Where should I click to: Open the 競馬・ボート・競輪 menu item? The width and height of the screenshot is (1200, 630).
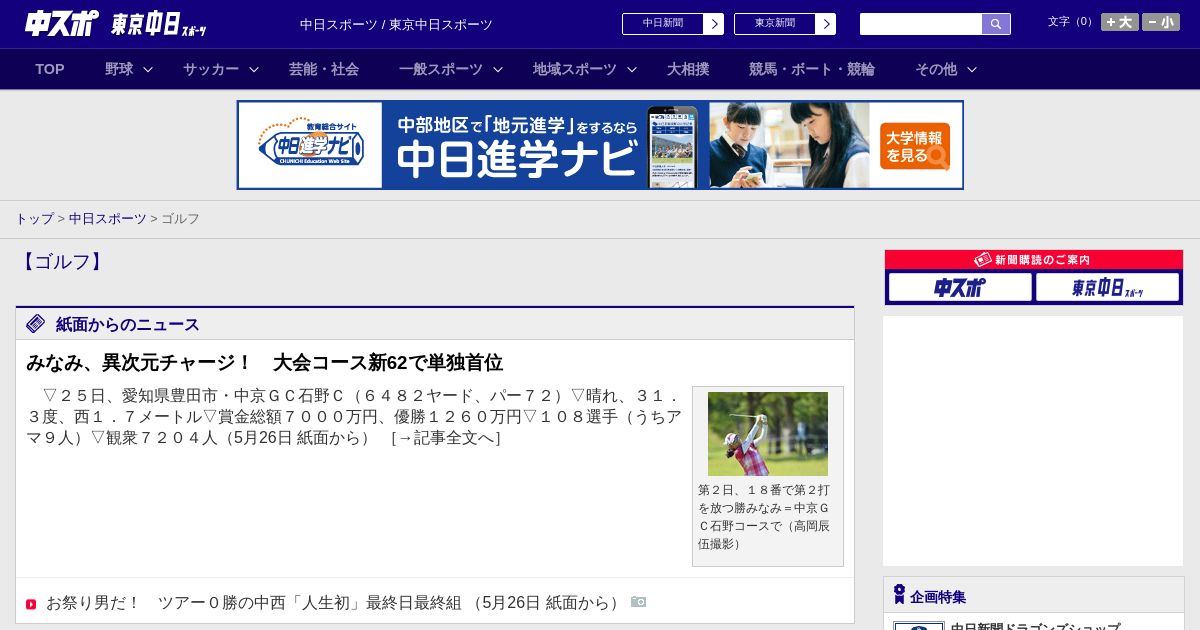coord(812,69)
